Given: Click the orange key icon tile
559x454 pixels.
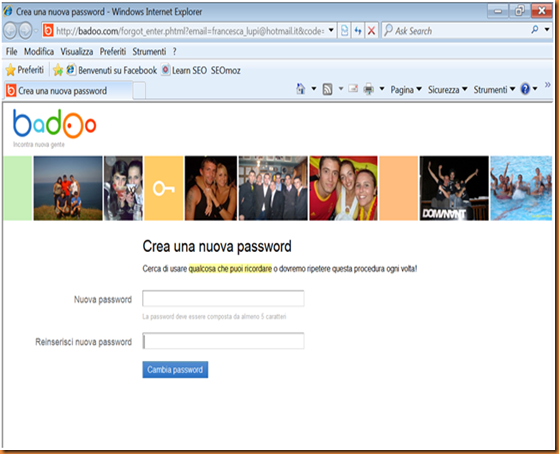Looking at the screenshot, I should tap(164, 188).
